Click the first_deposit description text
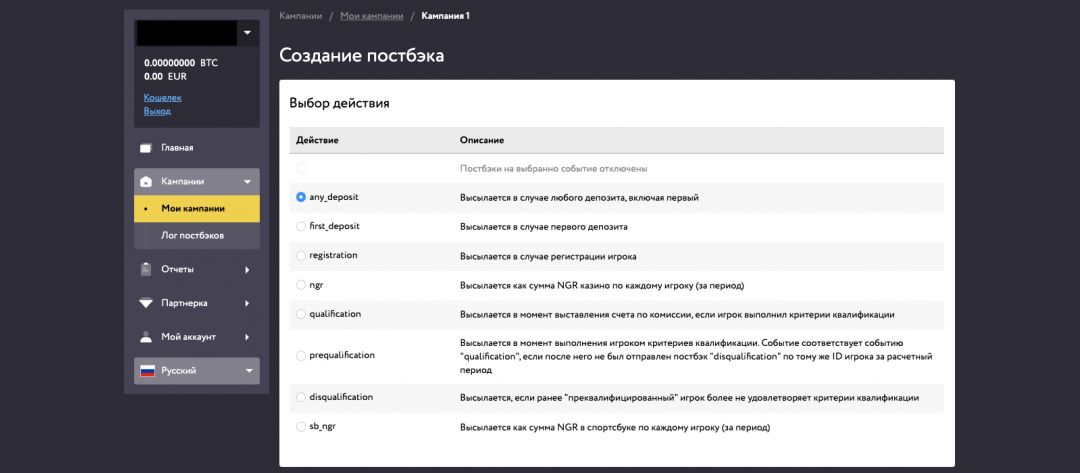The image size is (1080, 473). (543, 227)
